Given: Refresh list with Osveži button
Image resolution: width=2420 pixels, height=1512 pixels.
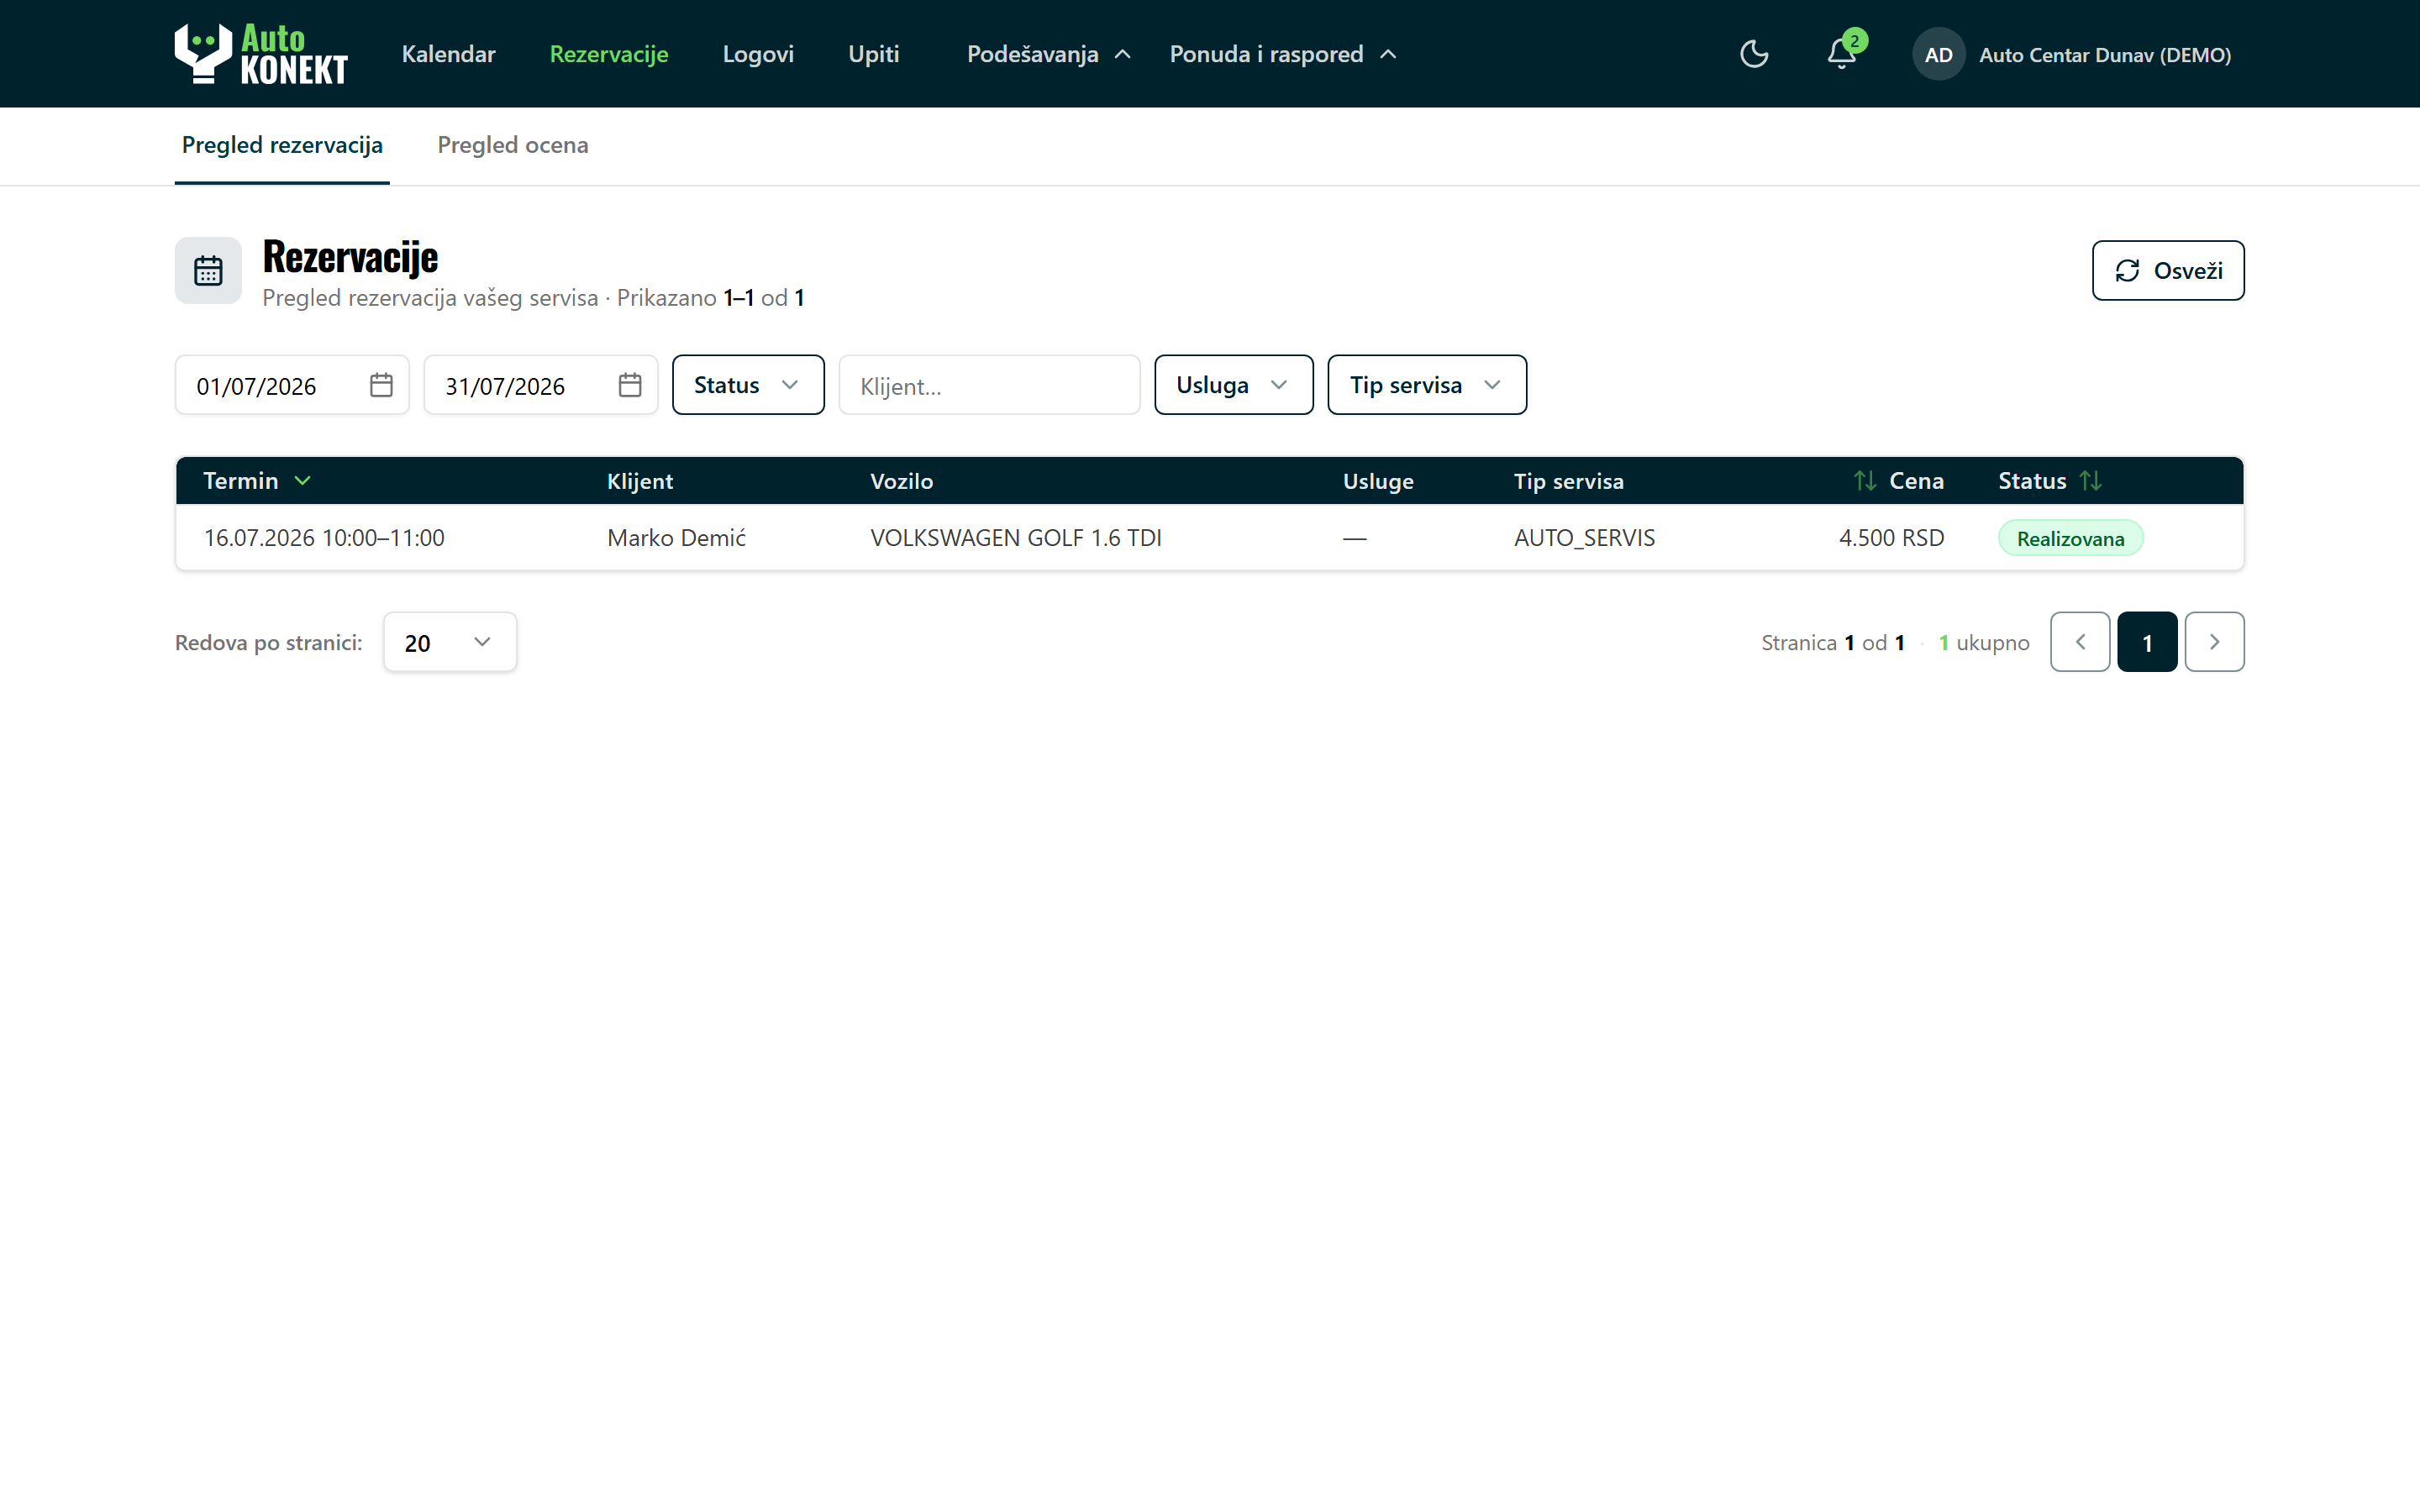Looking at the screenshot, I should tap(2168, 270).
